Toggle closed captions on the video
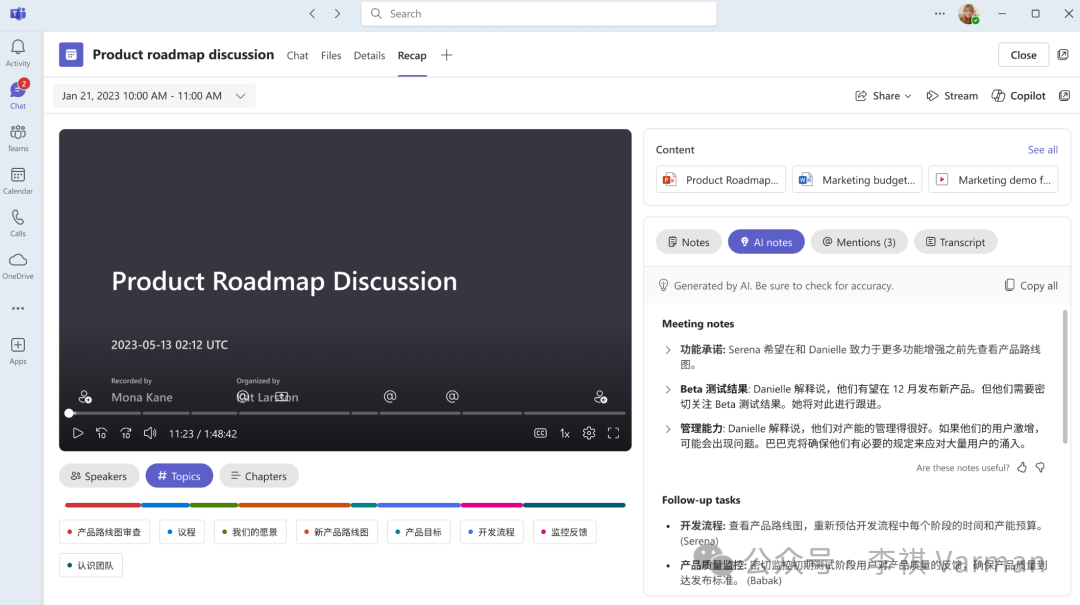1080x605 pixels. pos(541,433)
